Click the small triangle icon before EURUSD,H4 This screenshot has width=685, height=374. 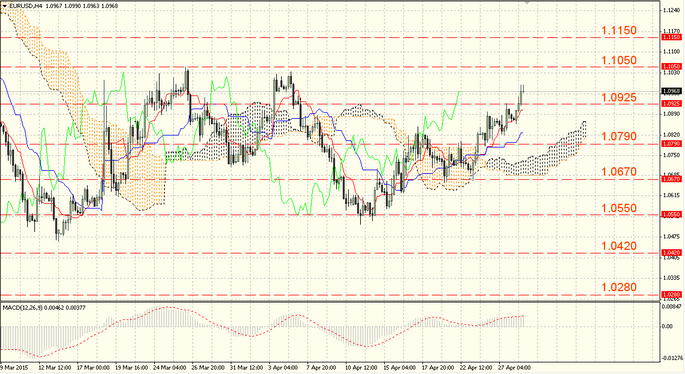4,6
